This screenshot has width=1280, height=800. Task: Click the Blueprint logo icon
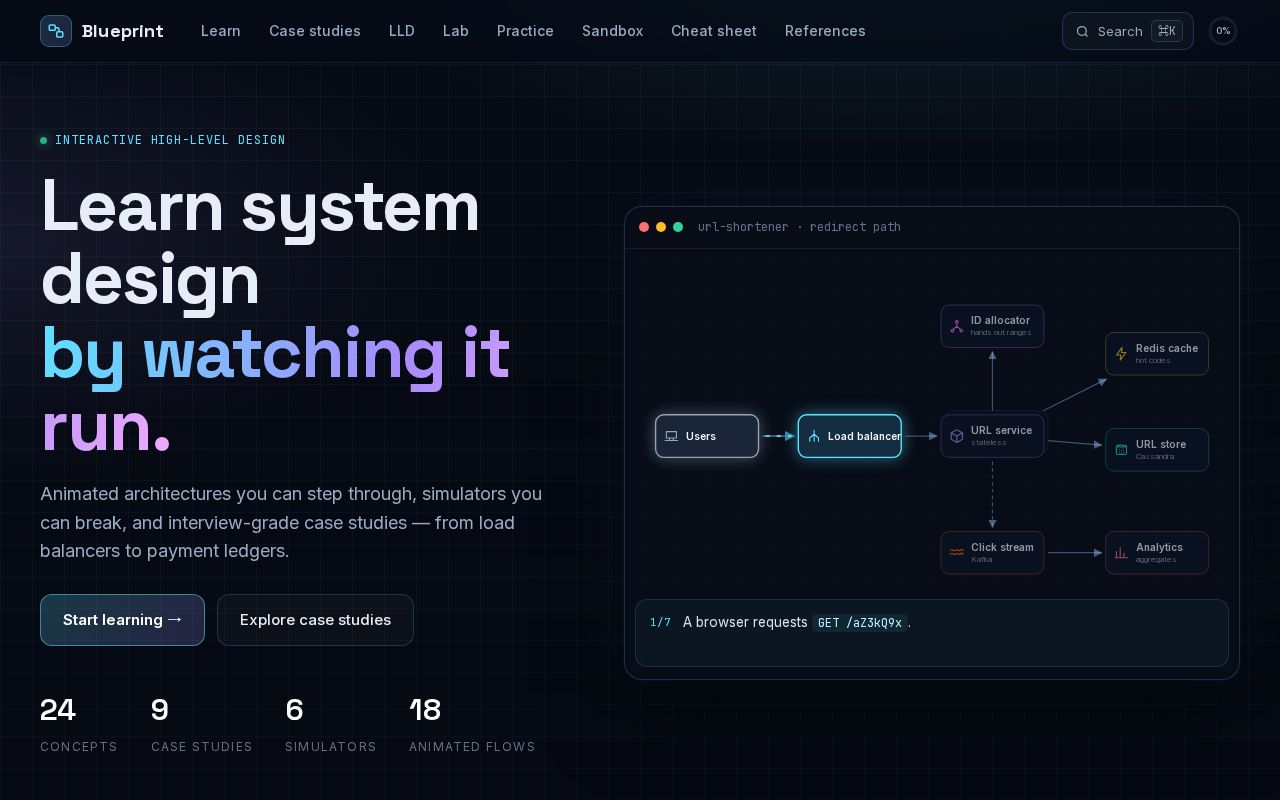tap(56, 31)
